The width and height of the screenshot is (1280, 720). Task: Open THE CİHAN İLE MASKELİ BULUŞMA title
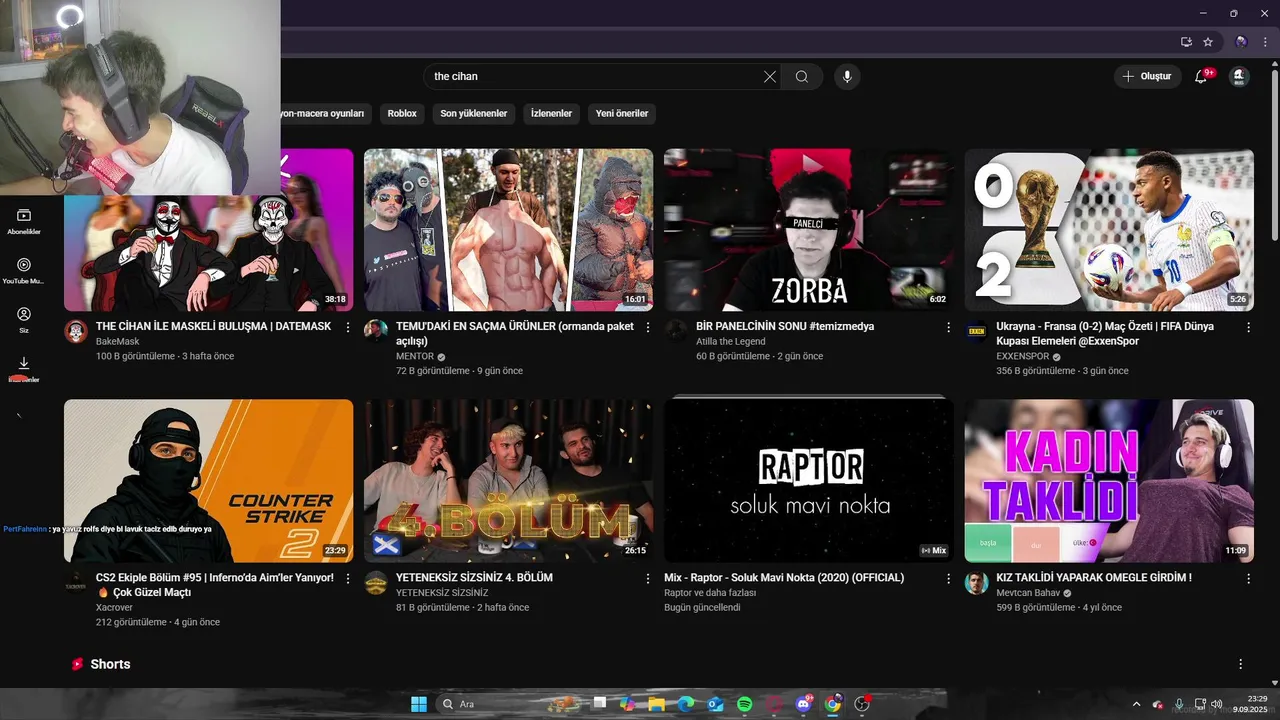coord(213,327)
